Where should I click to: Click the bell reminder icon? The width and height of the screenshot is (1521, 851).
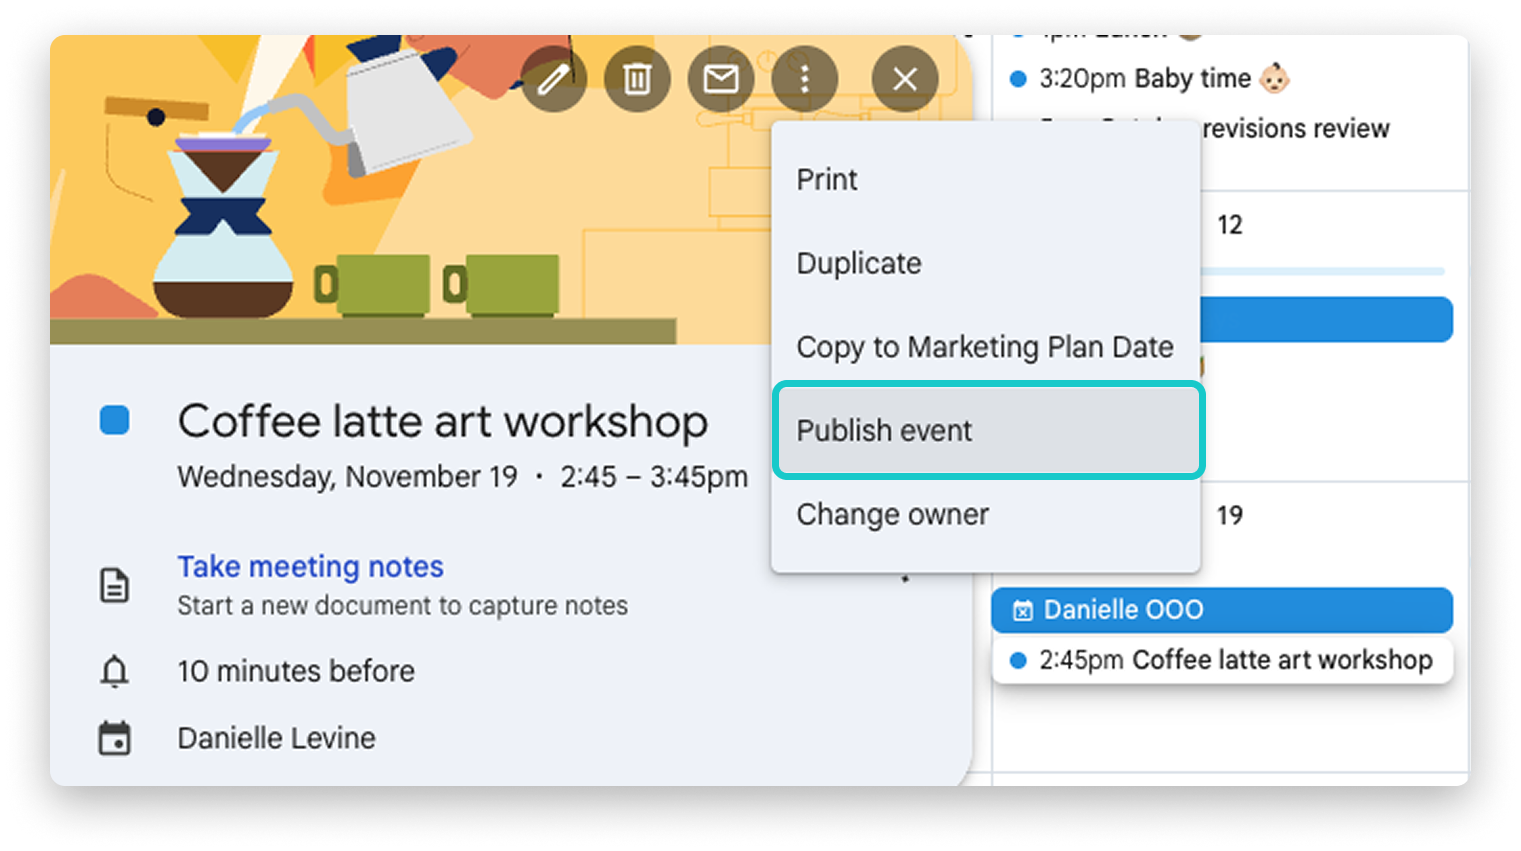point(115,671)
